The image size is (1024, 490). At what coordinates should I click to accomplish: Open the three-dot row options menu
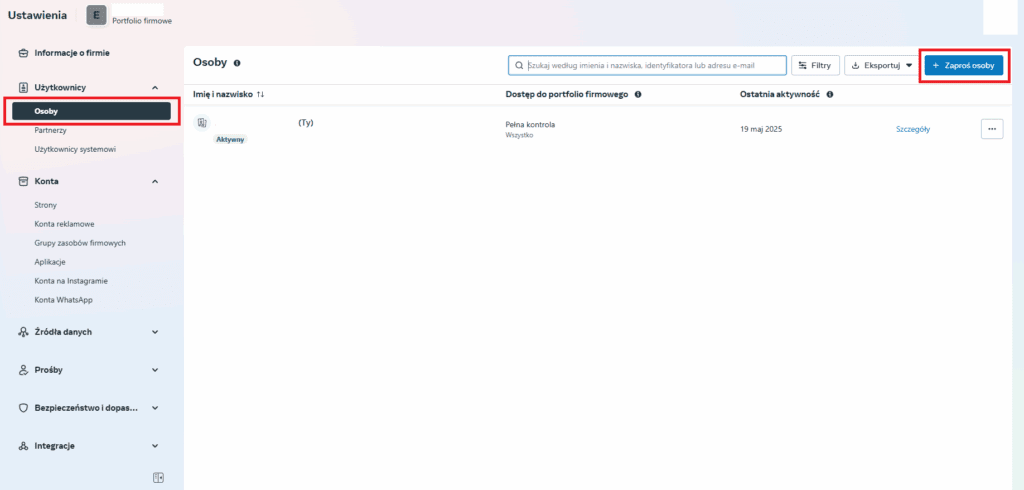(992, 129)
